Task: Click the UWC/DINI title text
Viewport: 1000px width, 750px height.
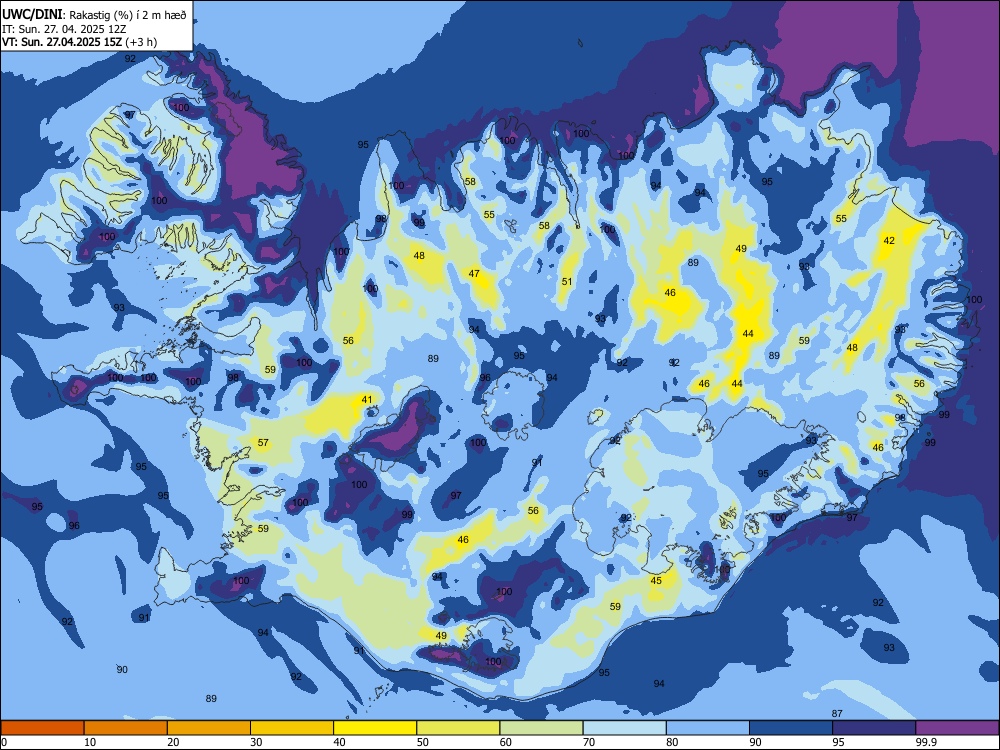Action: 33,15
